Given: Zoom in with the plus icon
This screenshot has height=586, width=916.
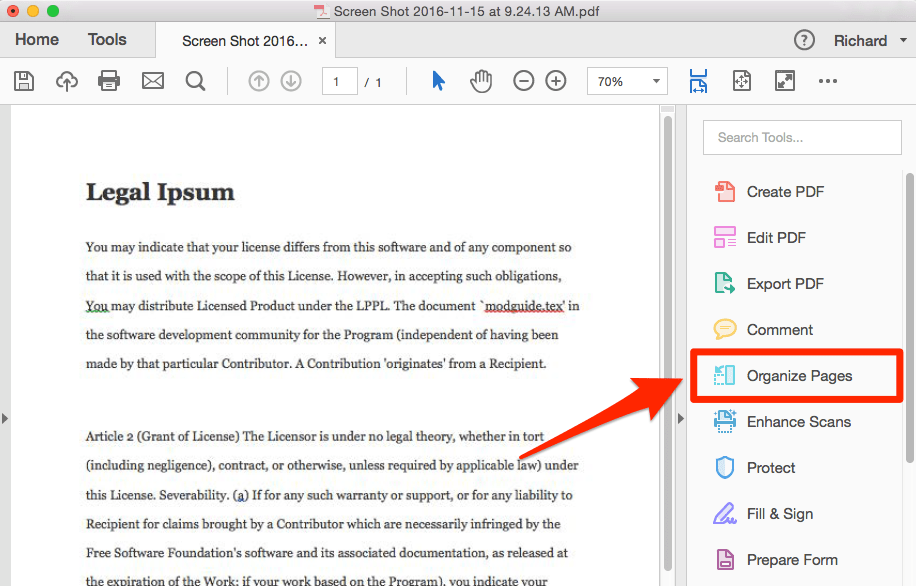Looking at the screenshot, I should coord(556,82).
